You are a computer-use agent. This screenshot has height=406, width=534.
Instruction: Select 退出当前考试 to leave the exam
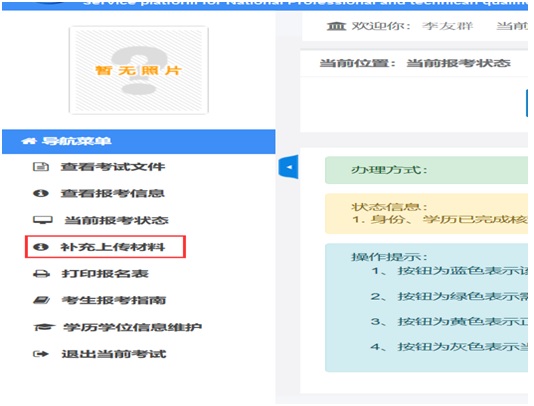(114, 354)
